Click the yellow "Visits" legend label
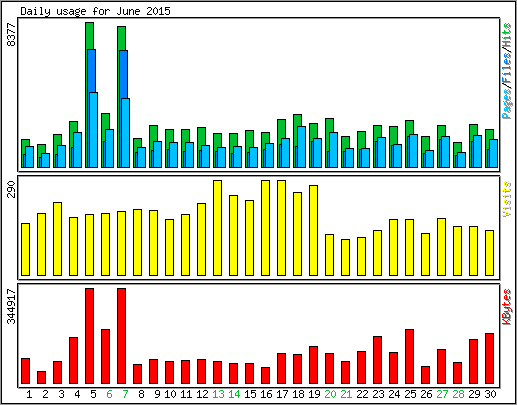This screenshot has height=405, width=517. coord(507,199)
